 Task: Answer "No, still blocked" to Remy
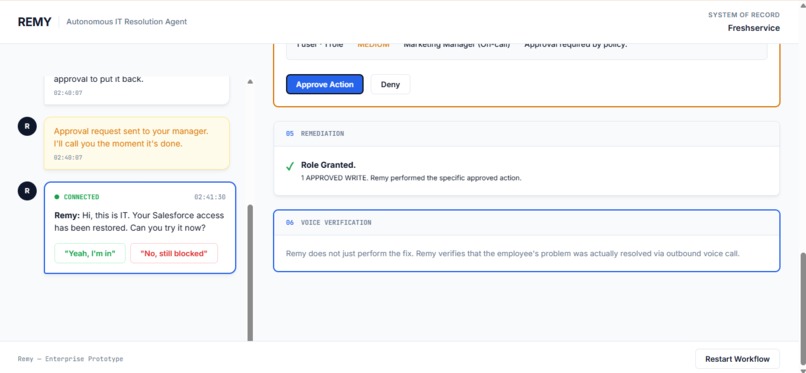point(174,253)
